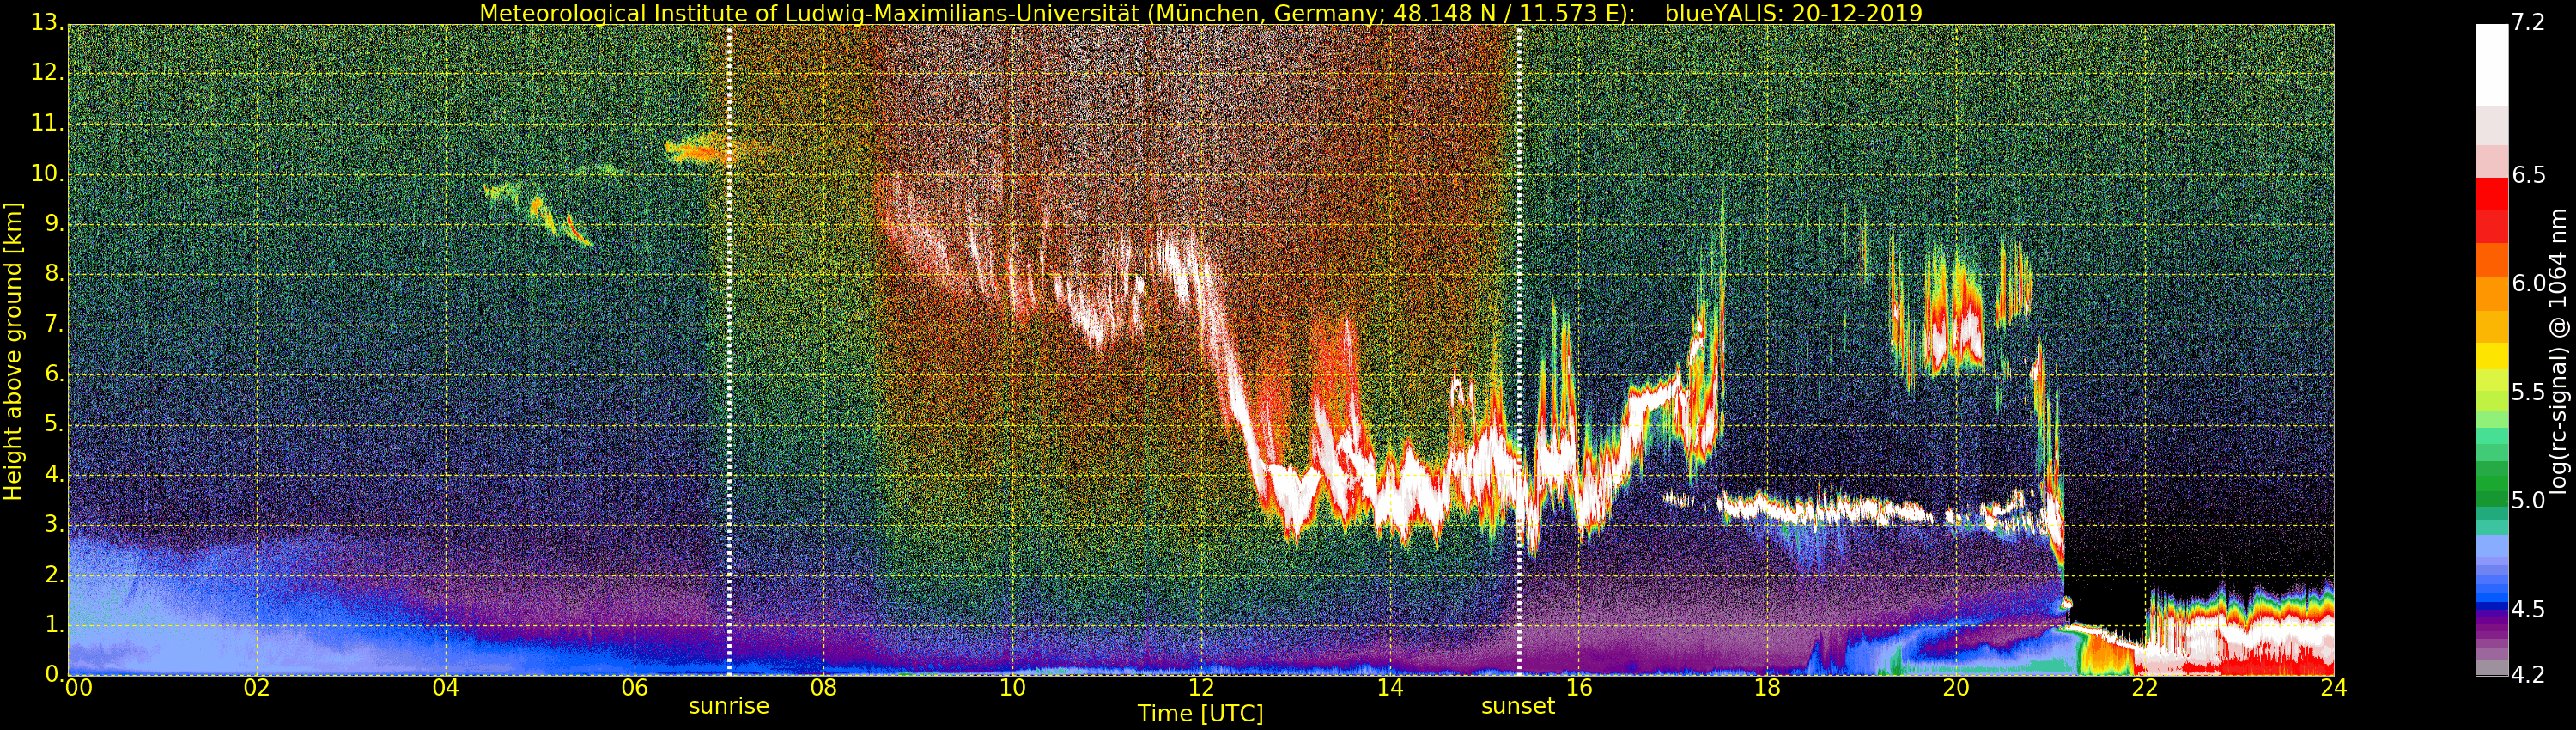The height and width of the screenshot is (730, 2576).
Task: Click the 24 time axis tick label
Action: pos(2334,687)
